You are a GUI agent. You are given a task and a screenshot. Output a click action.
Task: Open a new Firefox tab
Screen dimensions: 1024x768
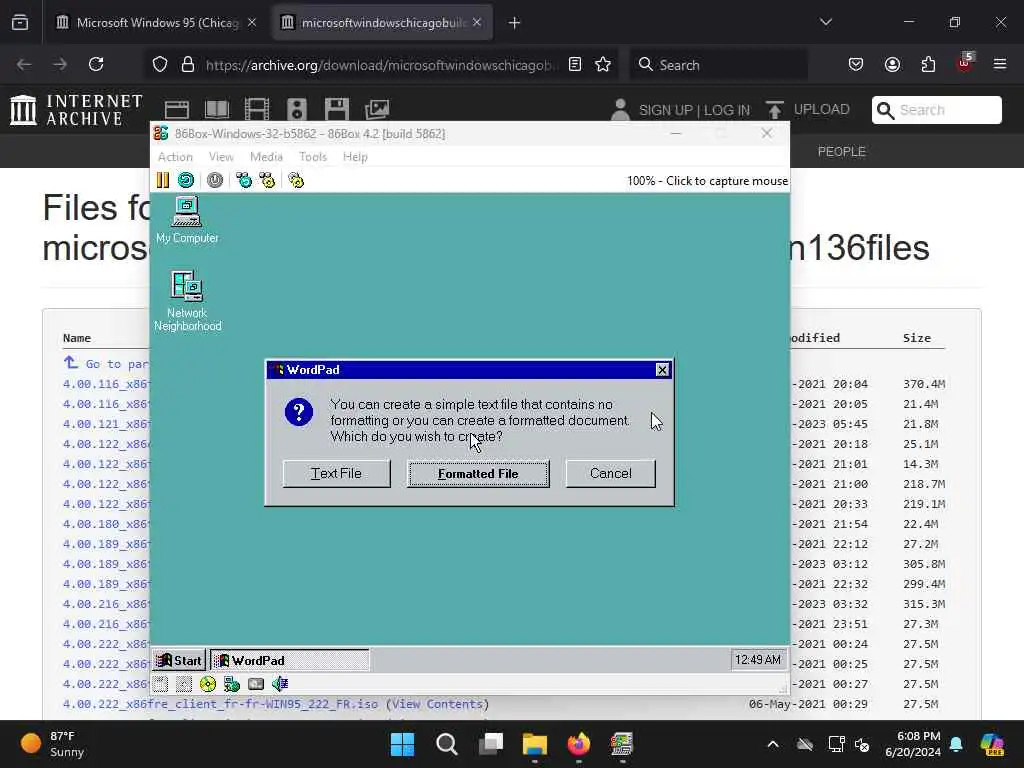pos(515,23)
